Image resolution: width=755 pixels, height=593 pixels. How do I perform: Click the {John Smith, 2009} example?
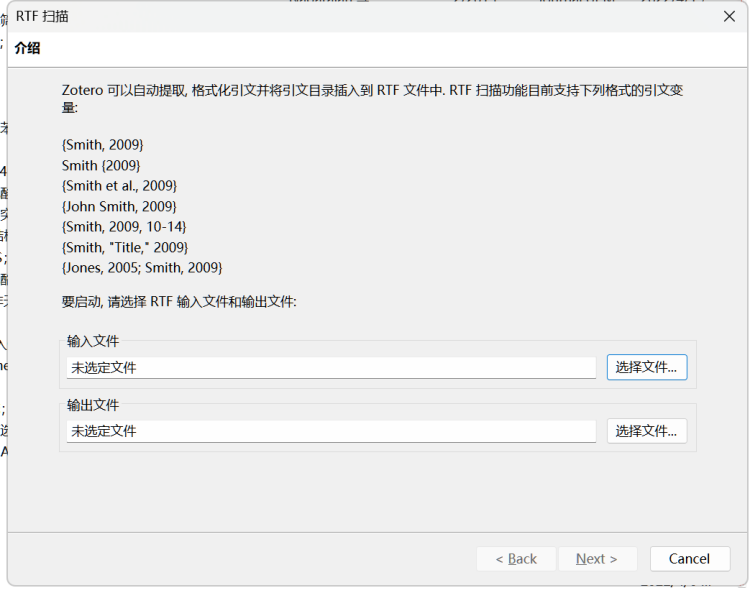click(120, 207)
